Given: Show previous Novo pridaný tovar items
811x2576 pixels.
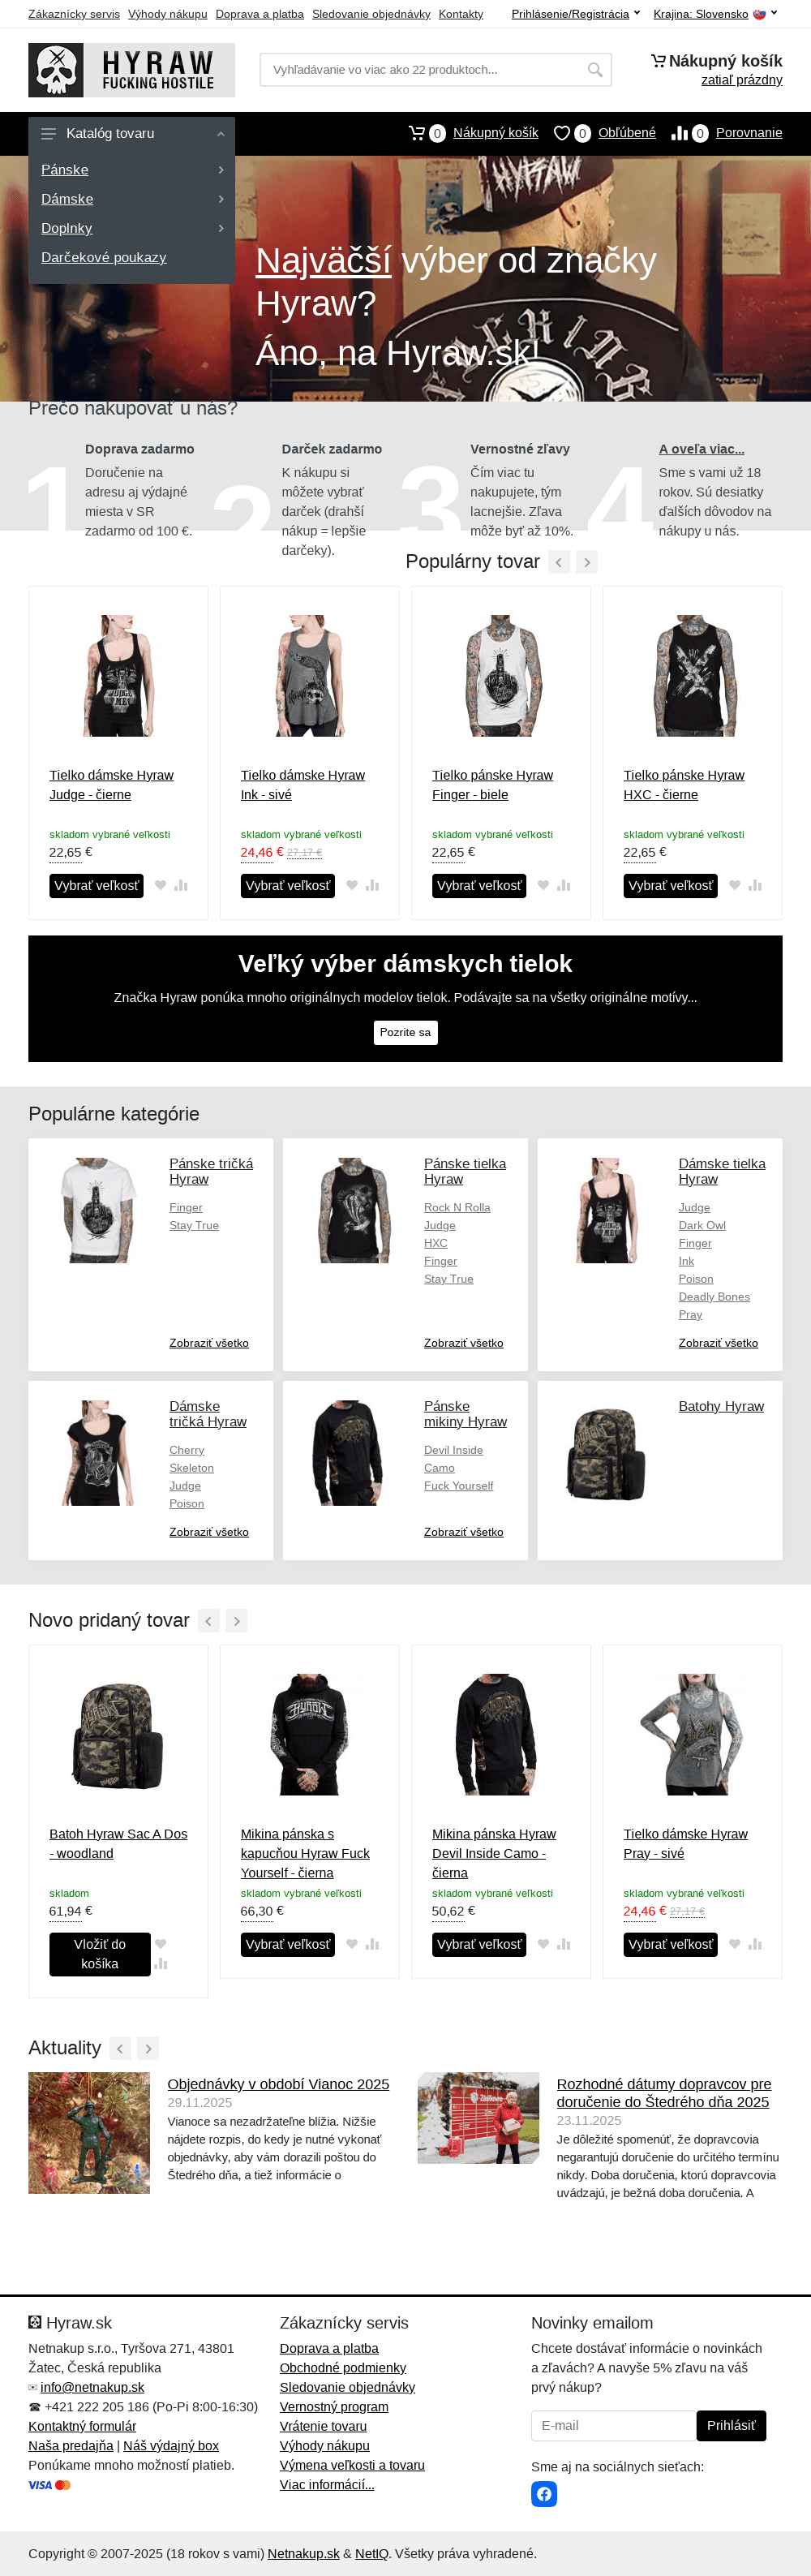Looking at the screenshot, I should [x=208, y=1621].
